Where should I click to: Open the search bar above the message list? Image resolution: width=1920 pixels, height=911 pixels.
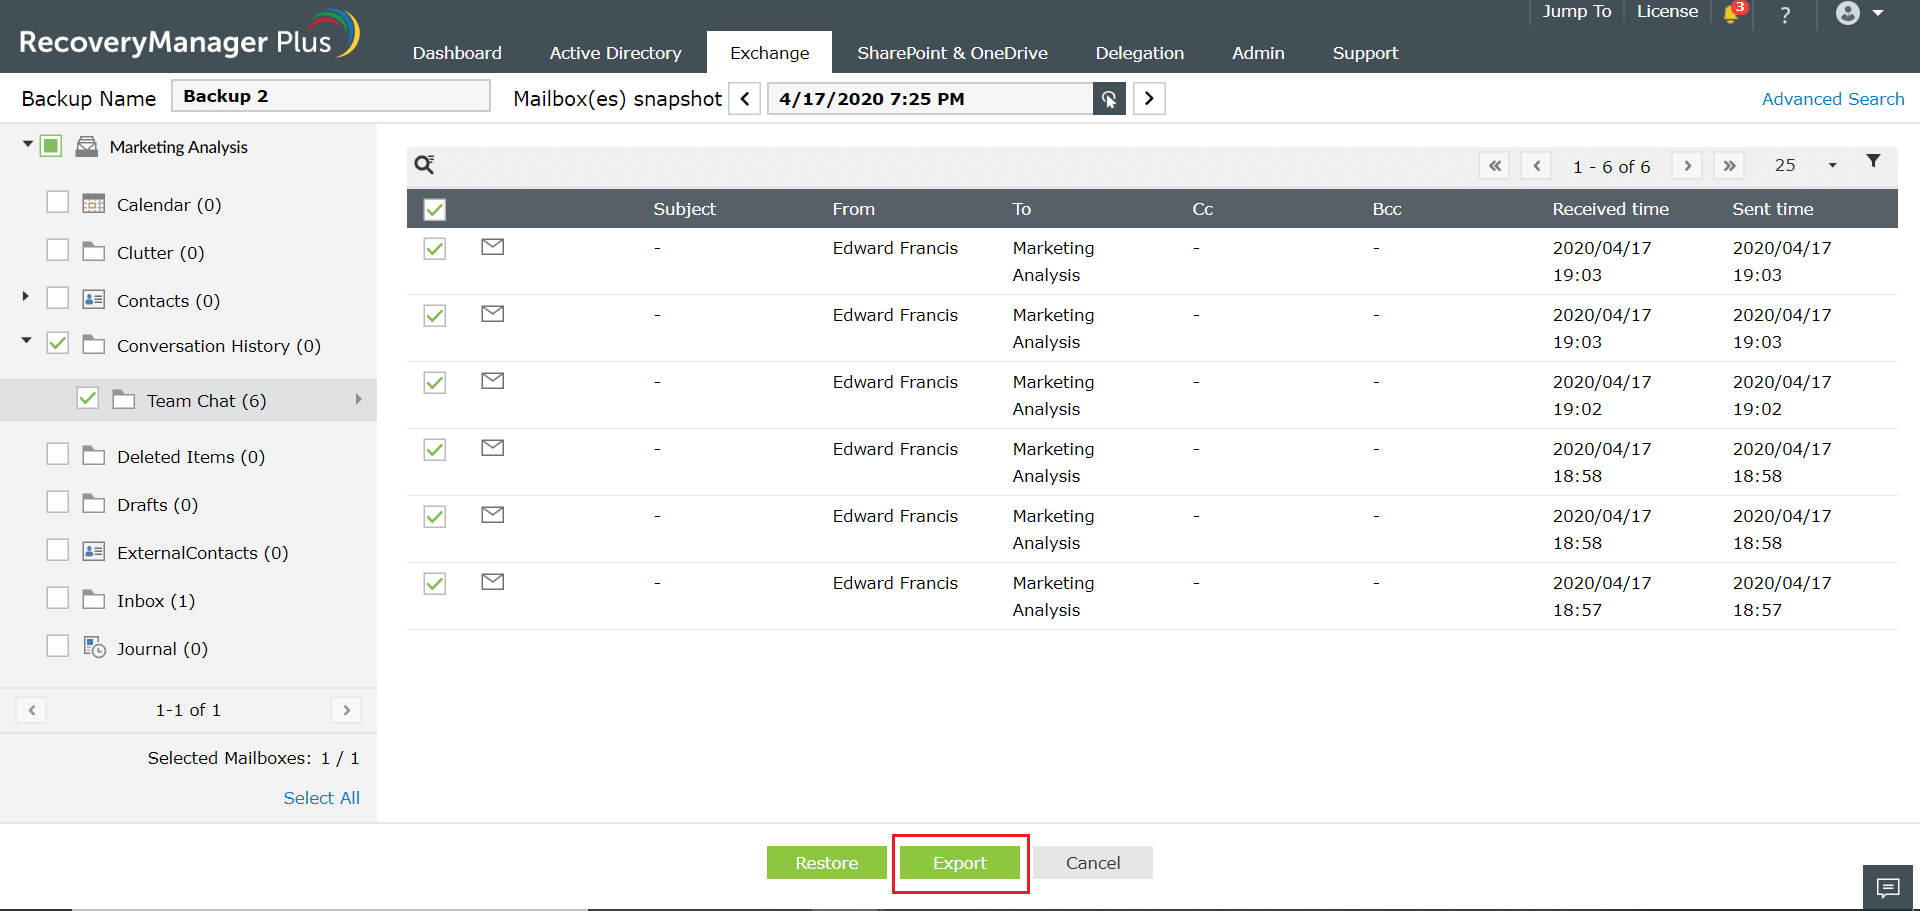(x=424, y=164)
